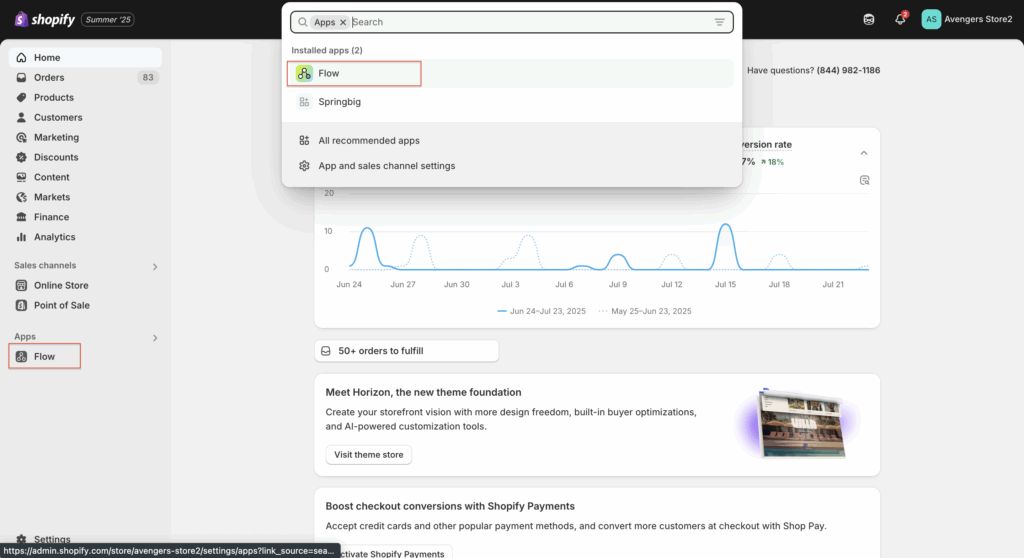Click the Discounts badge icon
This screenshot has height=558, width=1024.
22,157
